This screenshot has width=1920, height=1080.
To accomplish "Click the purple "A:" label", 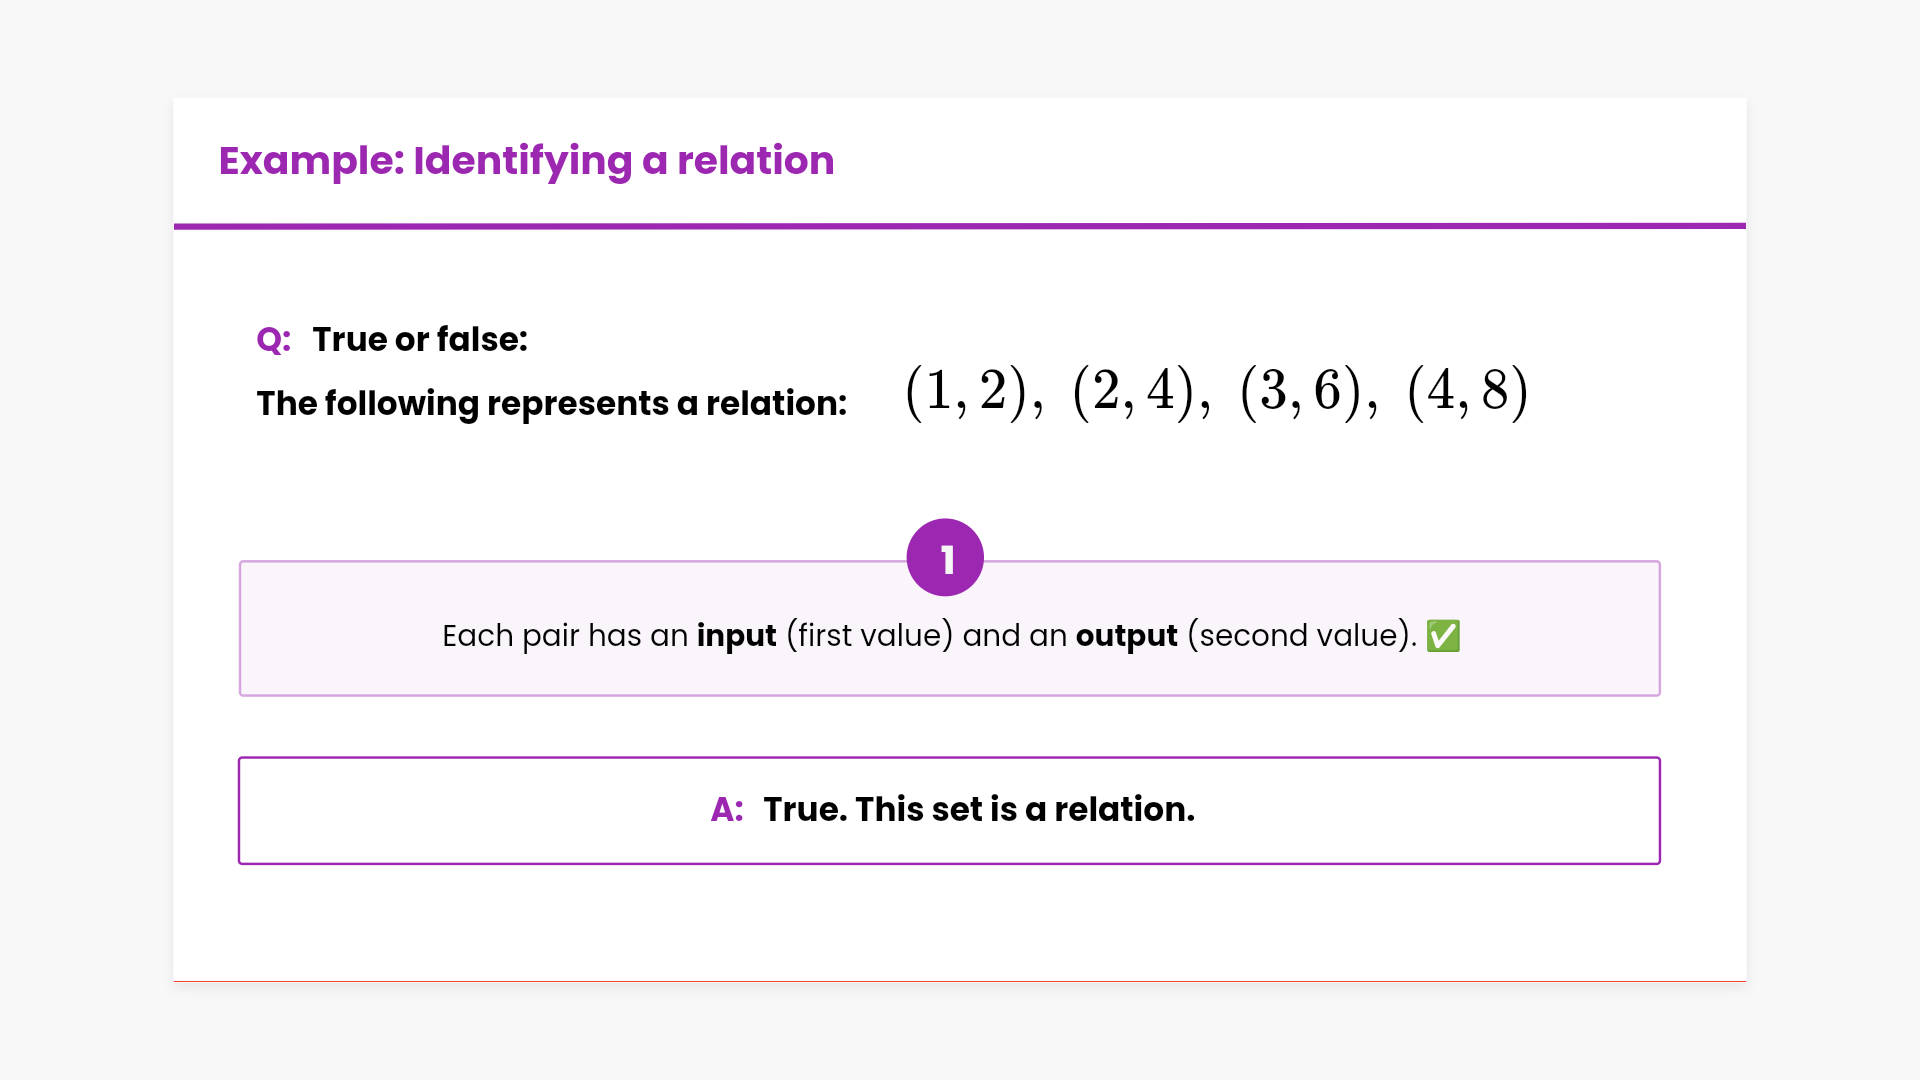I will (x=727, y=809).
